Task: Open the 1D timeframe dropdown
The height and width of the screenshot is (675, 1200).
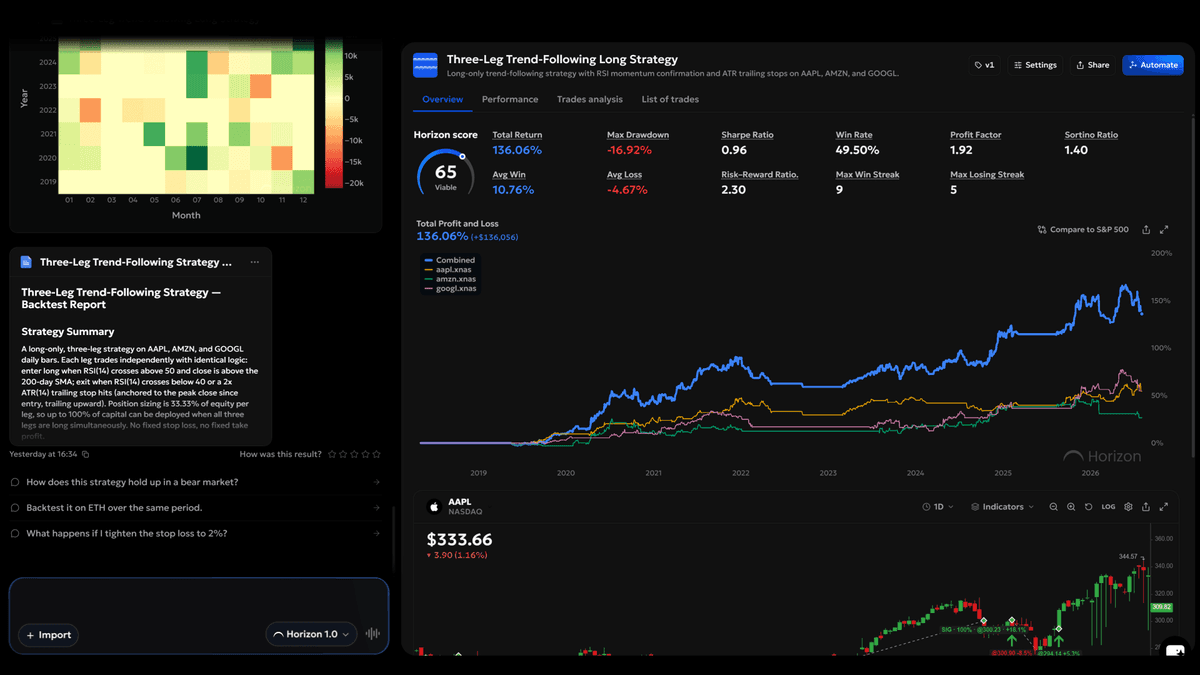Action: click(x=937, y=507)
